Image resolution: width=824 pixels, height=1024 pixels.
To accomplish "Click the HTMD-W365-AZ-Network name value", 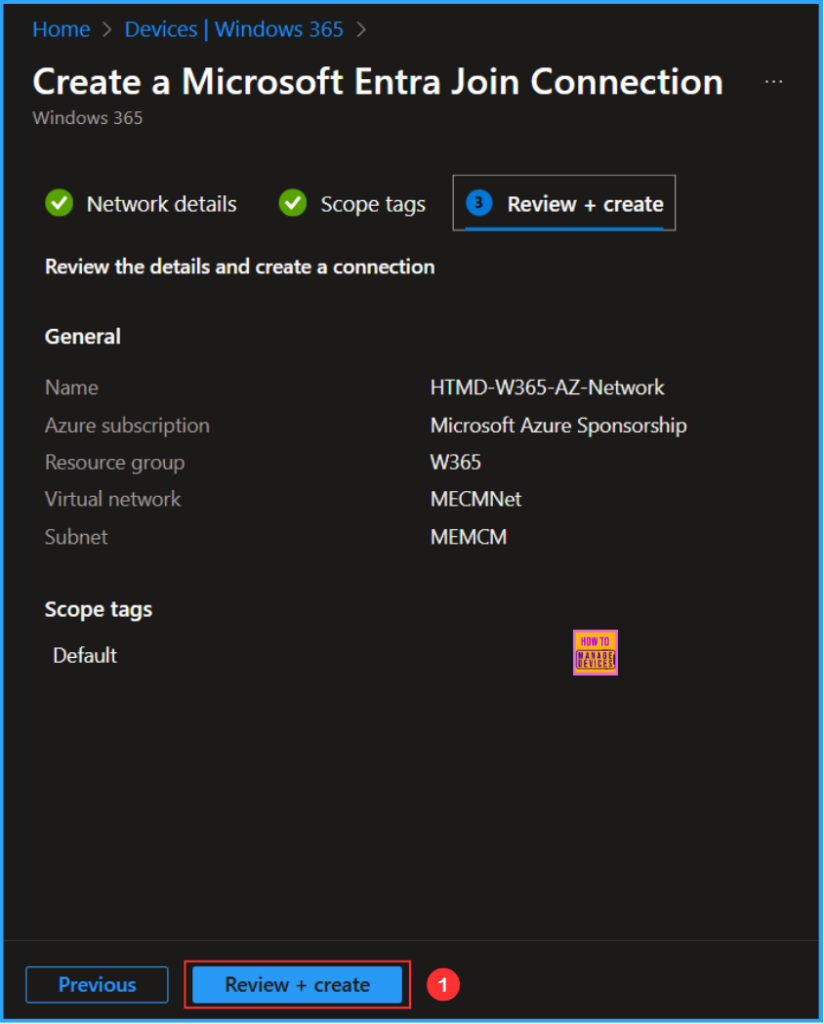I will 547,387.
